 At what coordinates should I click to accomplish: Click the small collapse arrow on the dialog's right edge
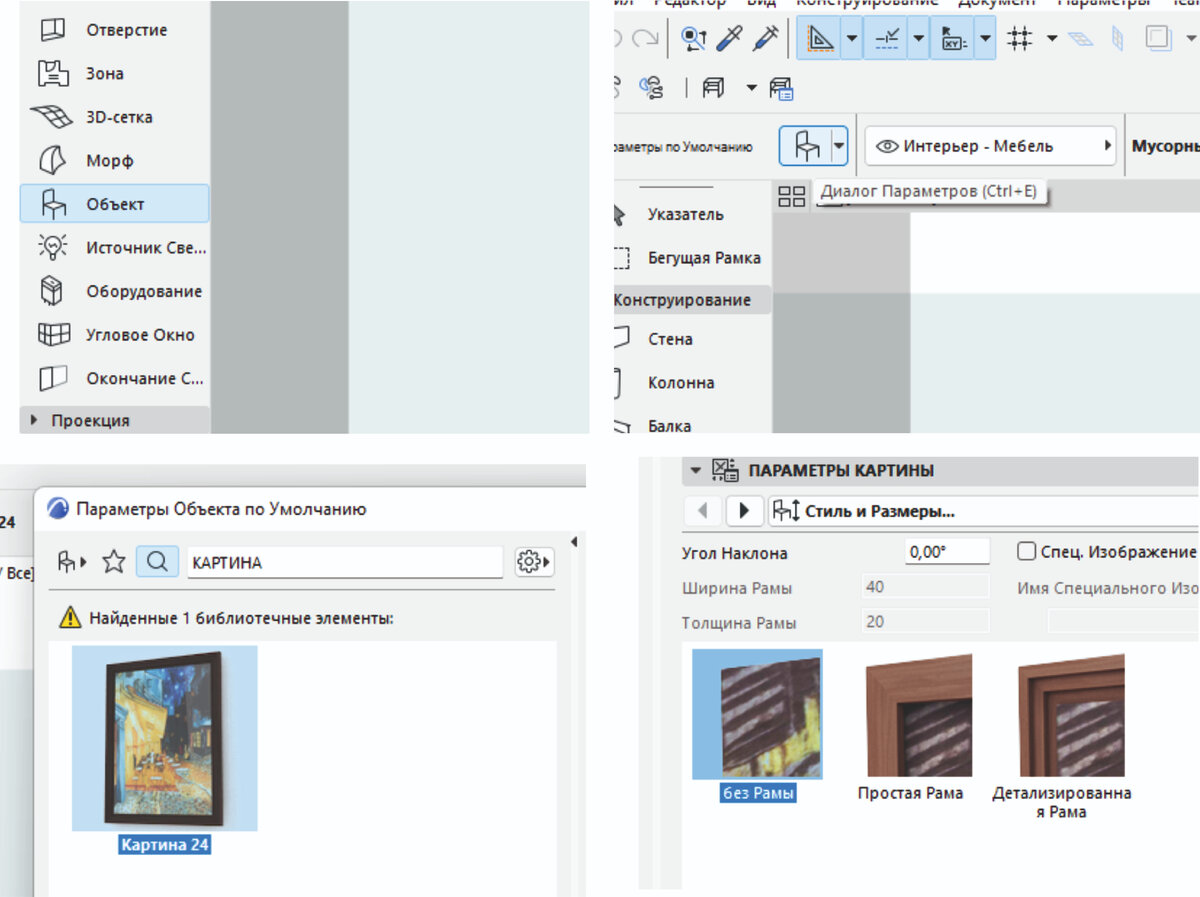pyautogui.click(x=574, y=542)
